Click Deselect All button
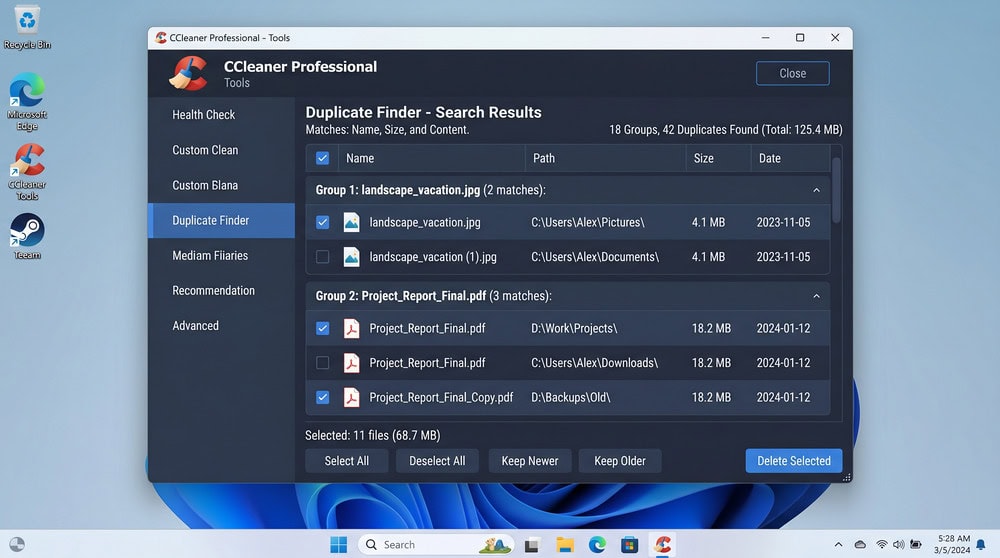The height and width of the screenshot is (558, 1000). [x=437, y=460]
